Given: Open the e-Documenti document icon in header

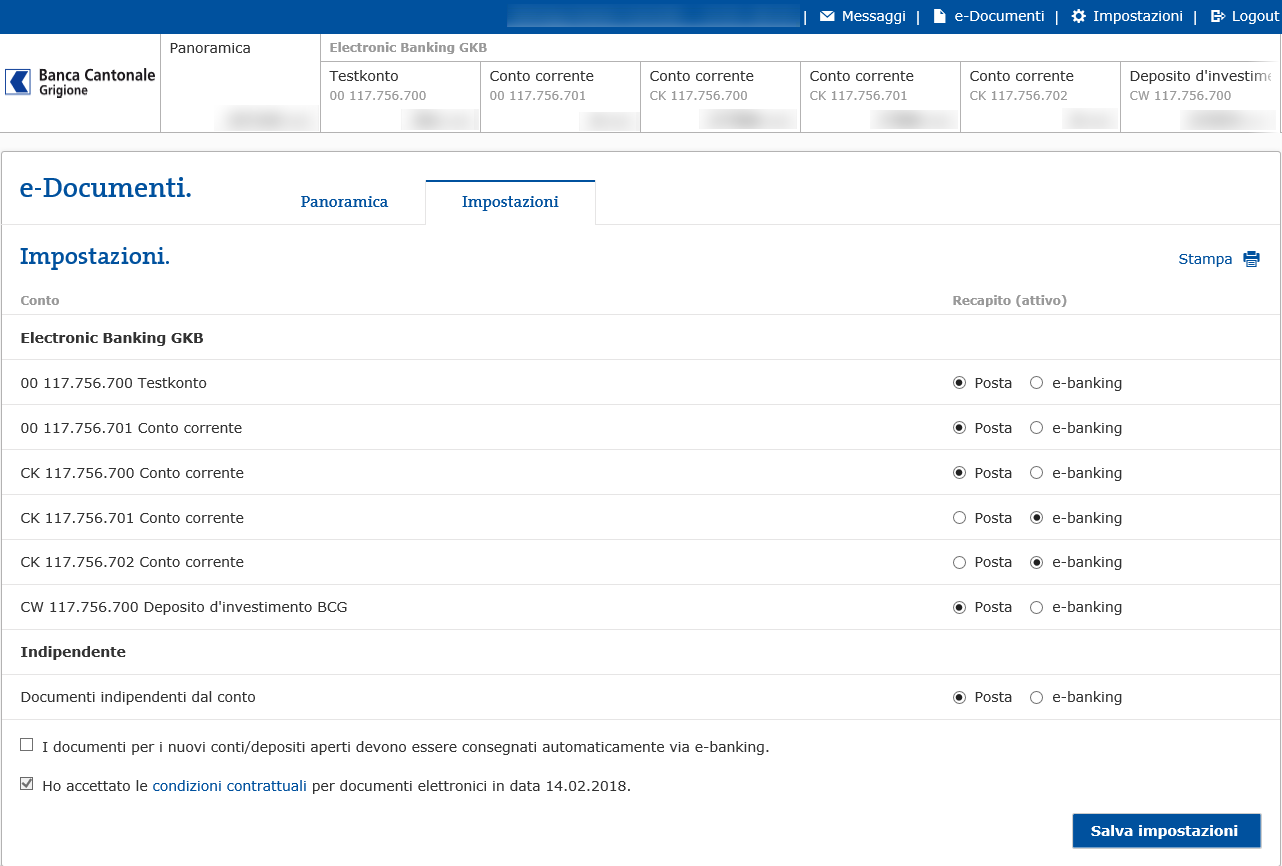Looking at the screenshot, I should pyautogui.click(x=939, y=16).
